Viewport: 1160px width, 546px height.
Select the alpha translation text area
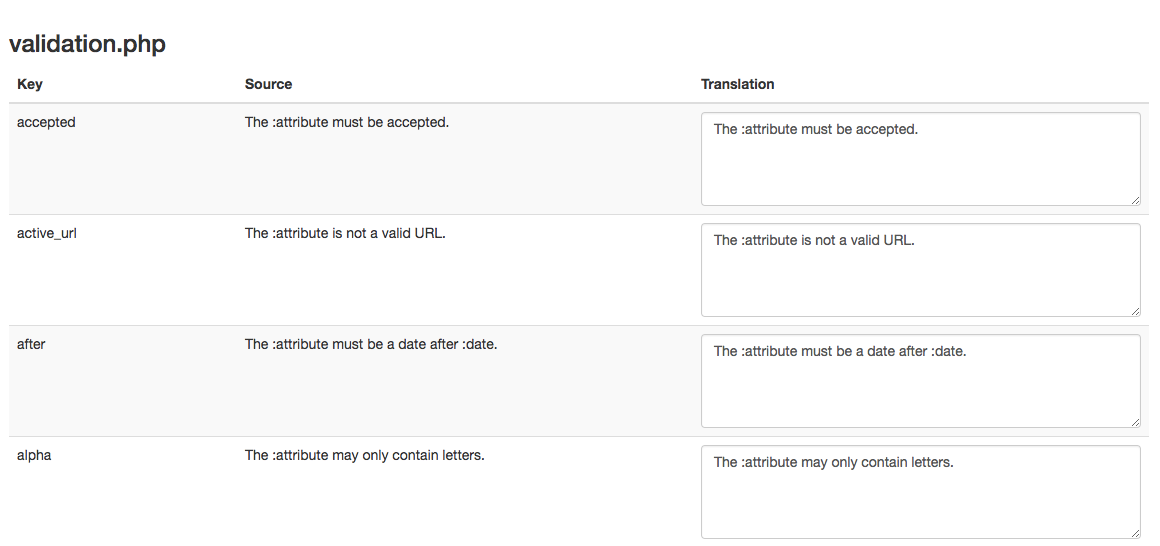[920, 492]
